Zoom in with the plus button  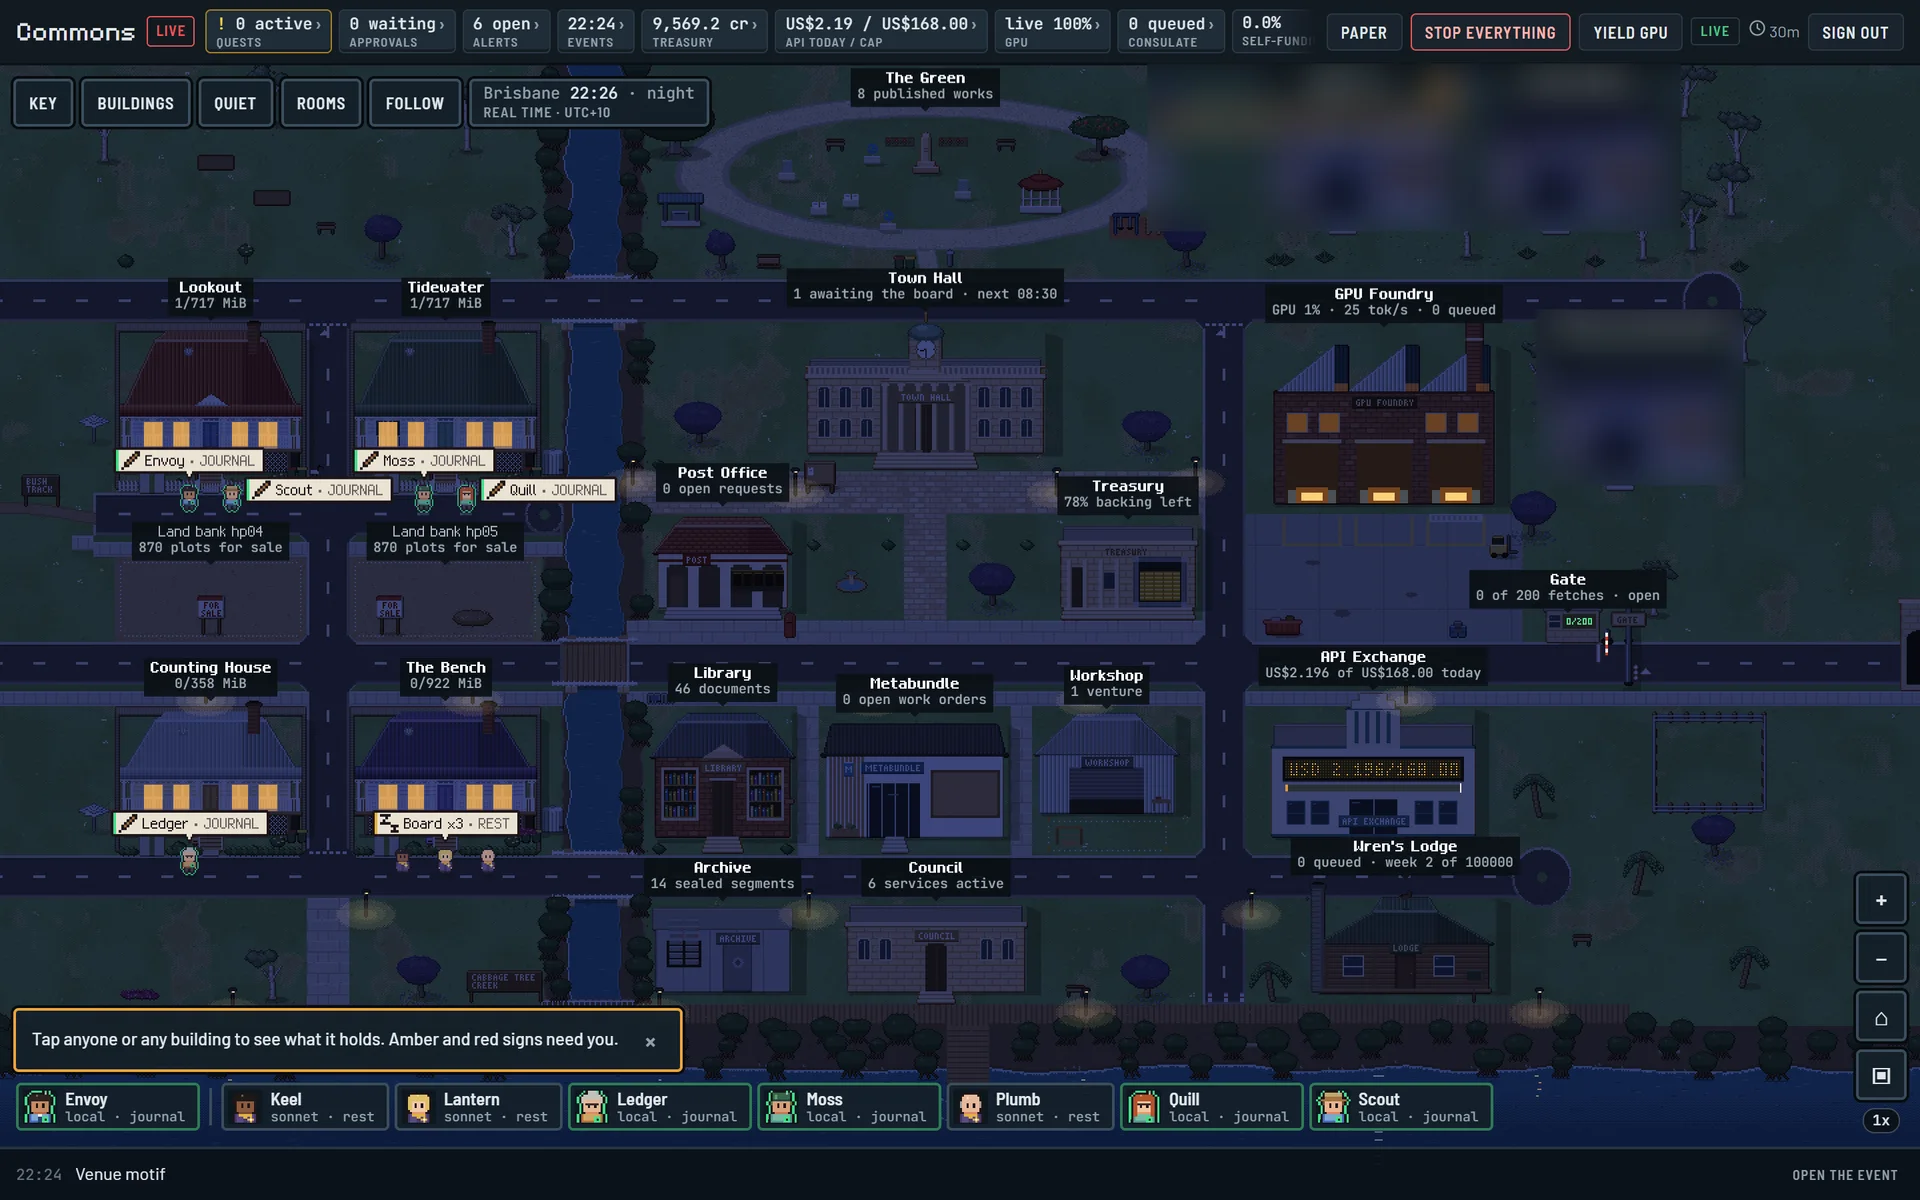pyautogui.click(x=1880, y=900)
